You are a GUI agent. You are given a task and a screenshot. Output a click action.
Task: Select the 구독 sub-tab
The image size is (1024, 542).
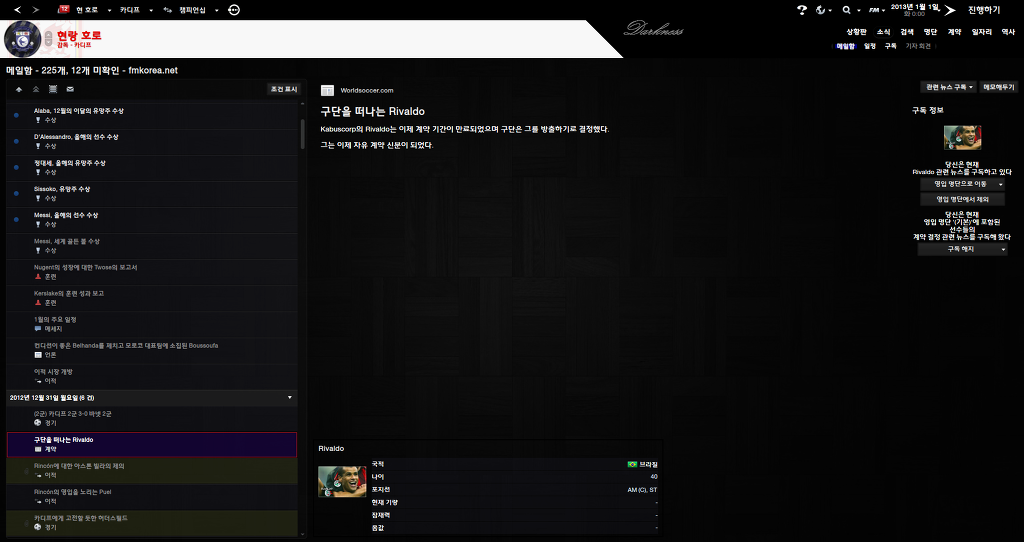(891, 46)
